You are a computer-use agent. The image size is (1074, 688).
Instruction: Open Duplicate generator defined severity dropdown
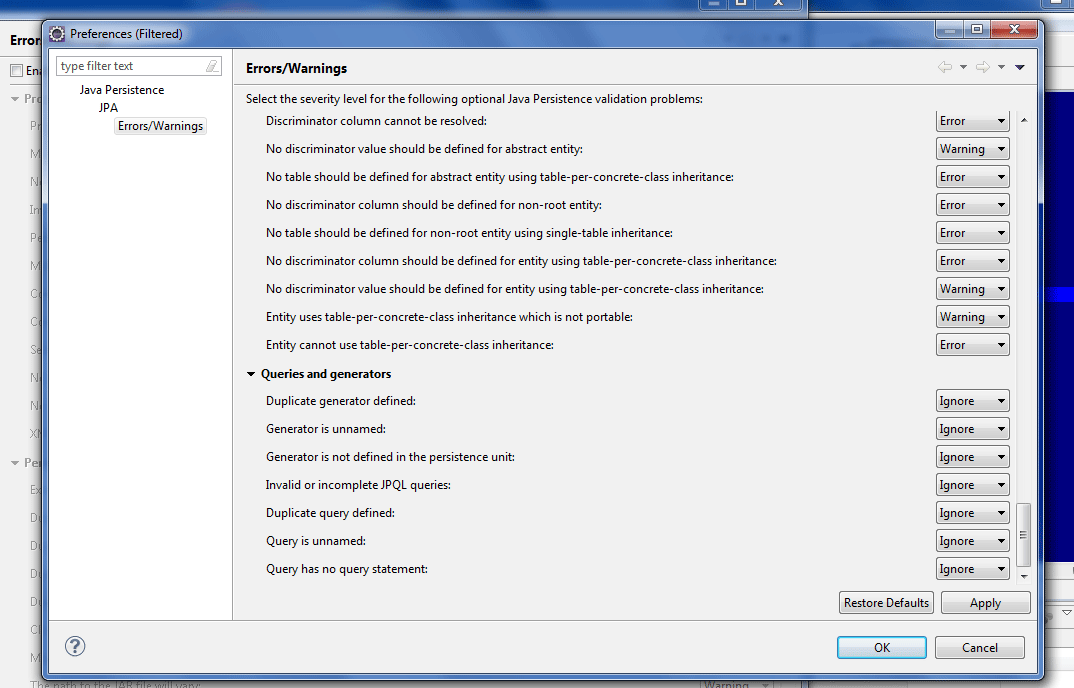tap(973, 401)
